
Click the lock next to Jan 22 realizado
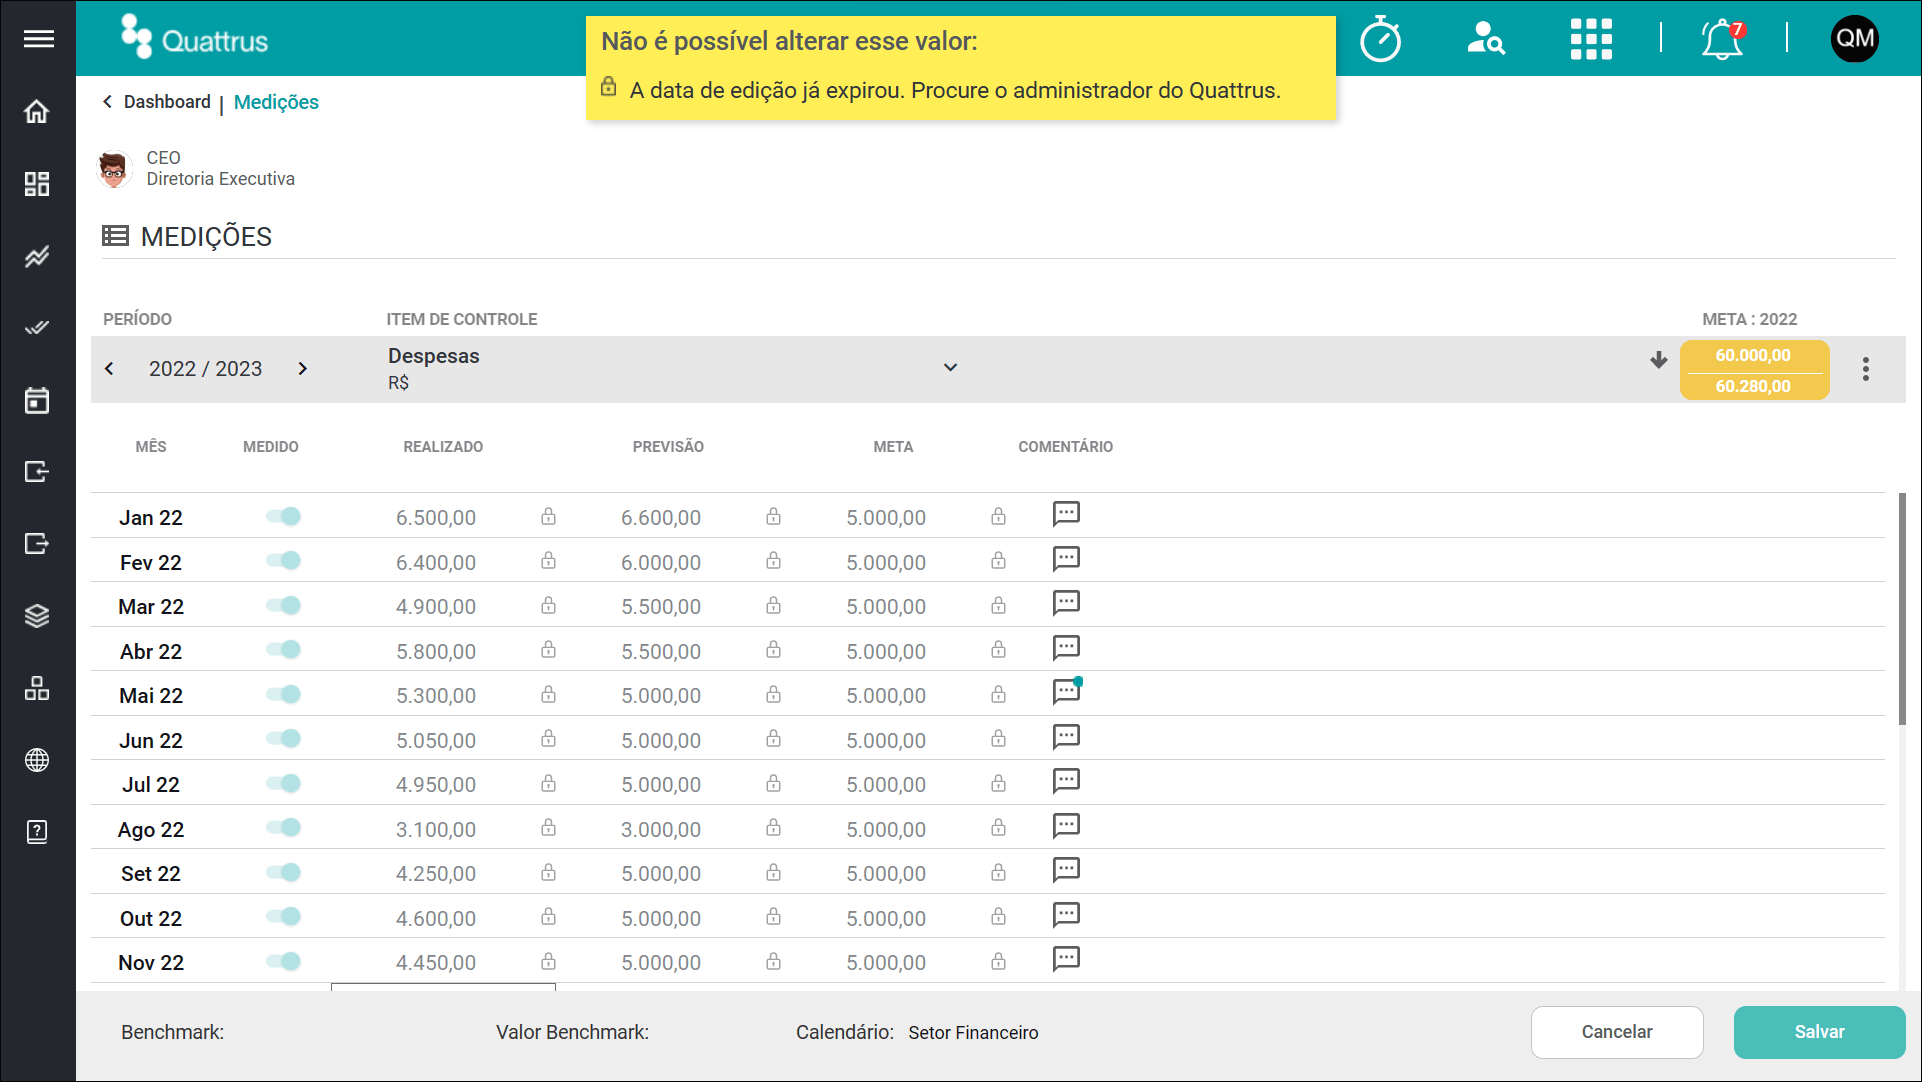click(x=548, y=516)
